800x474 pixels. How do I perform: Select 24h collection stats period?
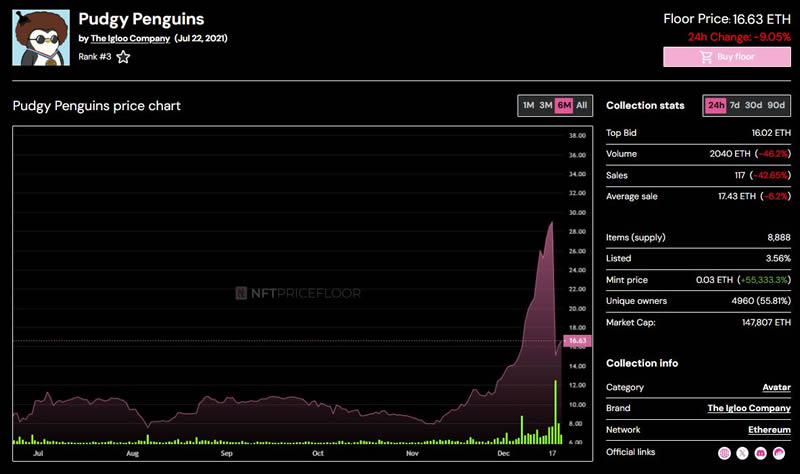click(715, 105)
